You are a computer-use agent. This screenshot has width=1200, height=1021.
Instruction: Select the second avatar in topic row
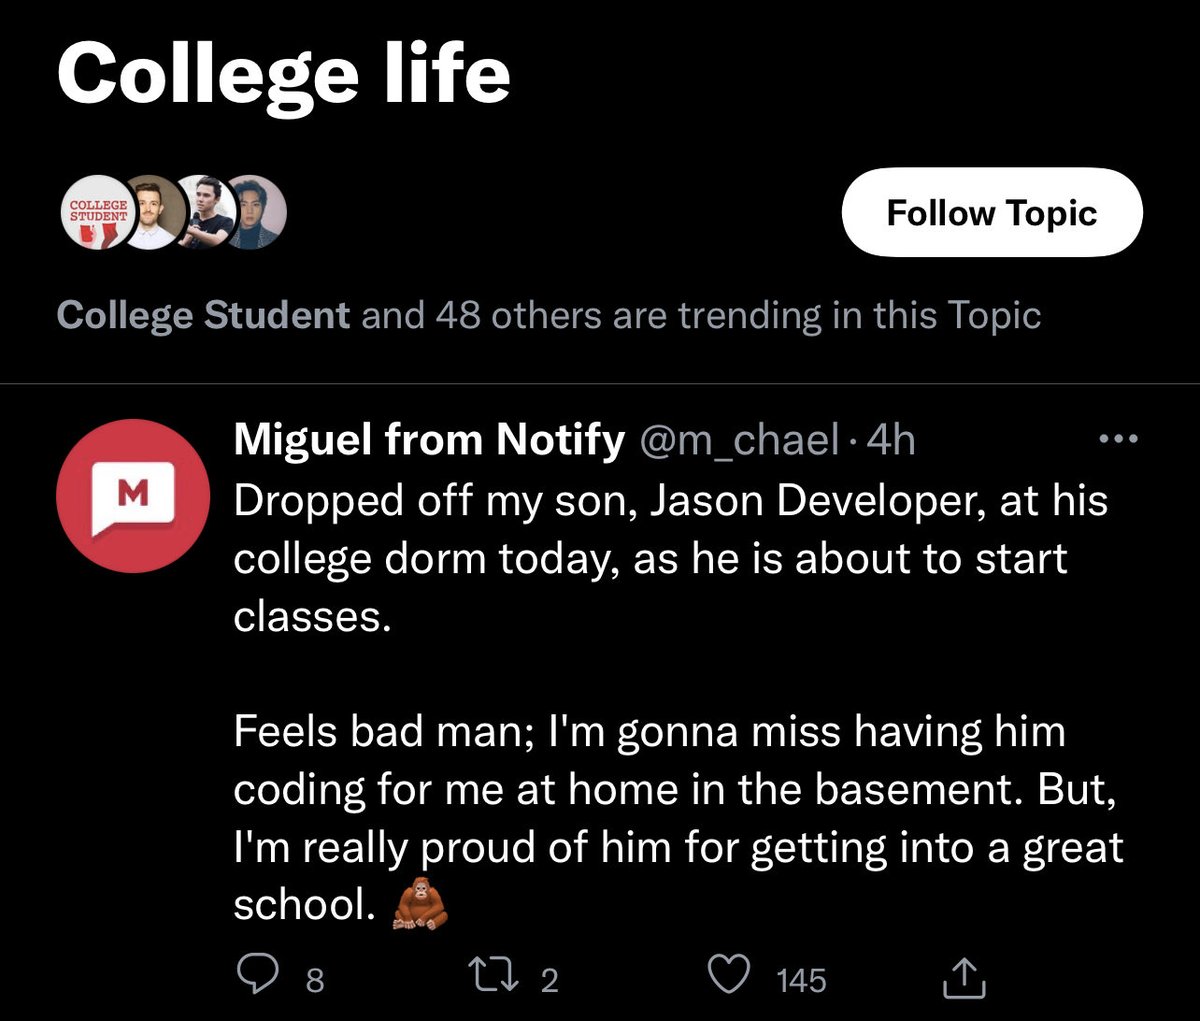[x=153, y=212]
